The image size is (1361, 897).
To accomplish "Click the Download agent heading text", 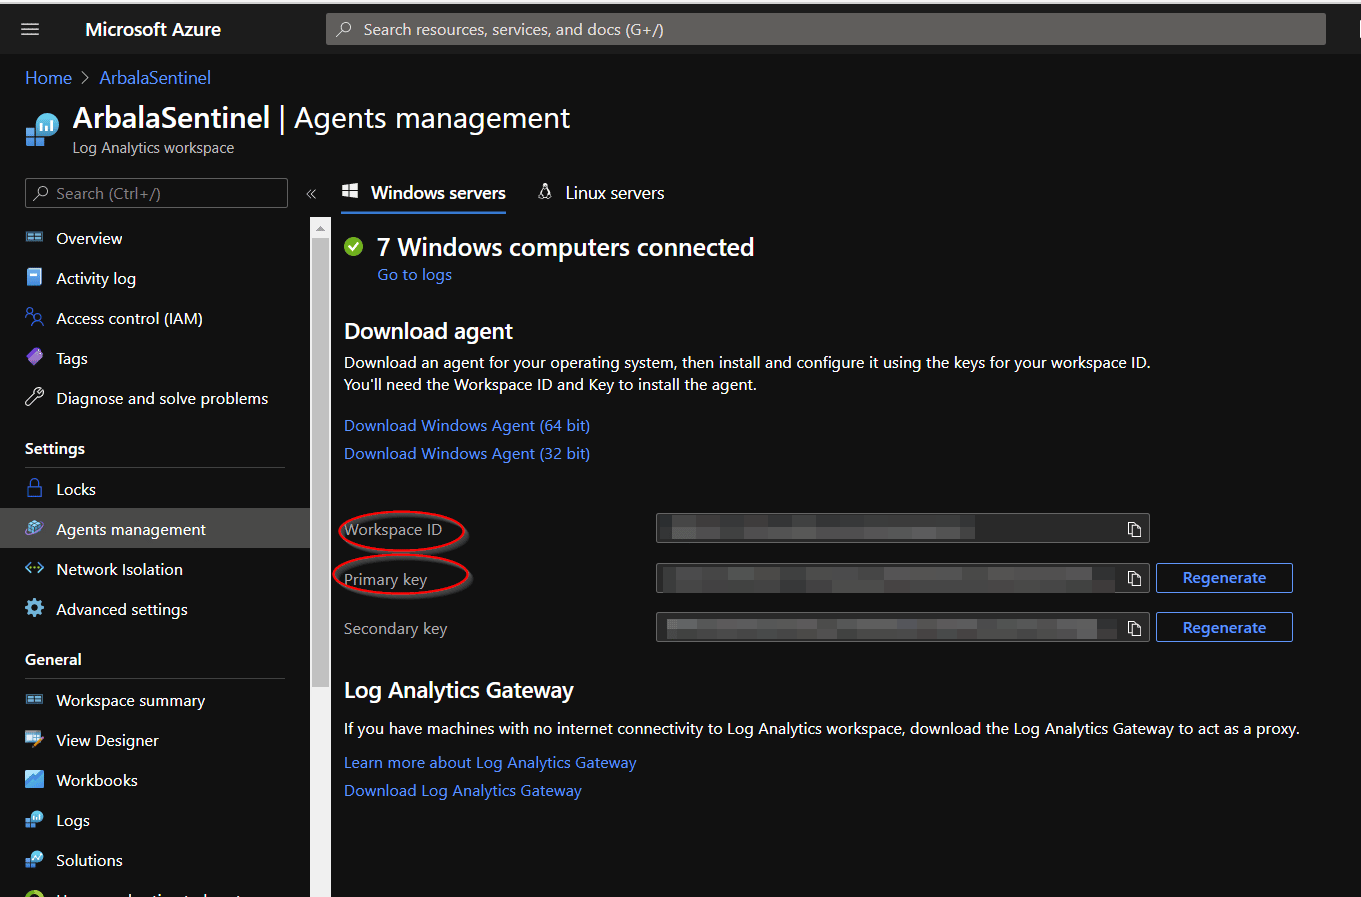I will pos(428,331).
